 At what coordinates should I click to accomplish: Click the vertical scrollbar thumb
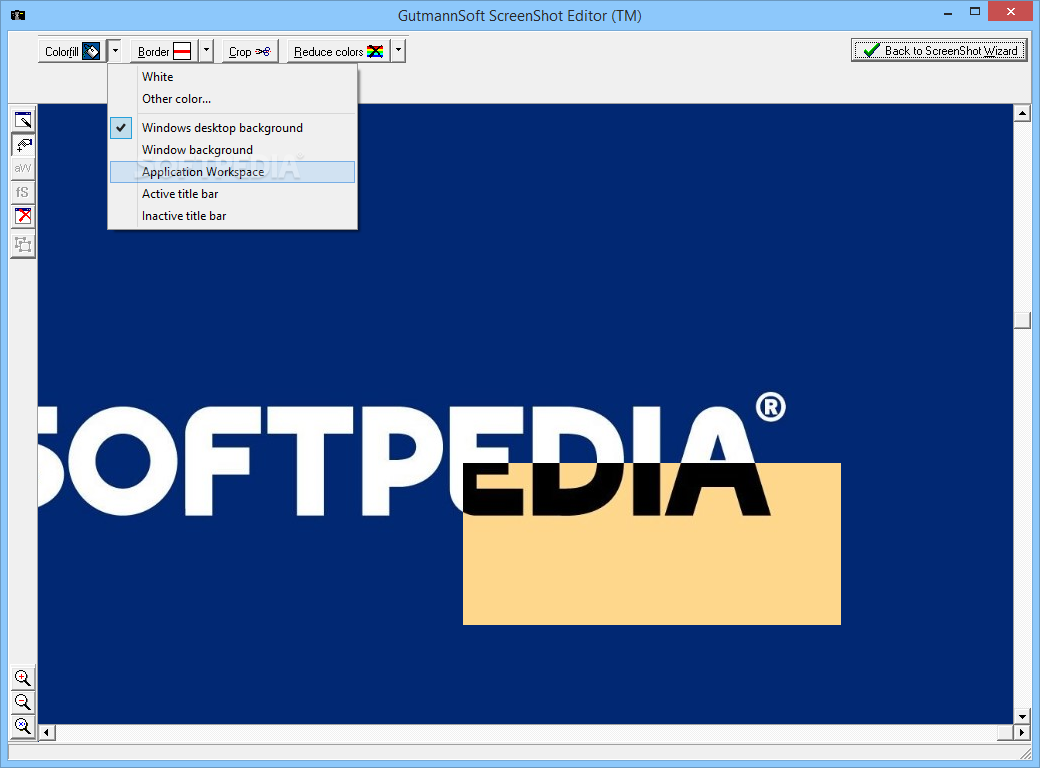click(x=1021, y=320)
